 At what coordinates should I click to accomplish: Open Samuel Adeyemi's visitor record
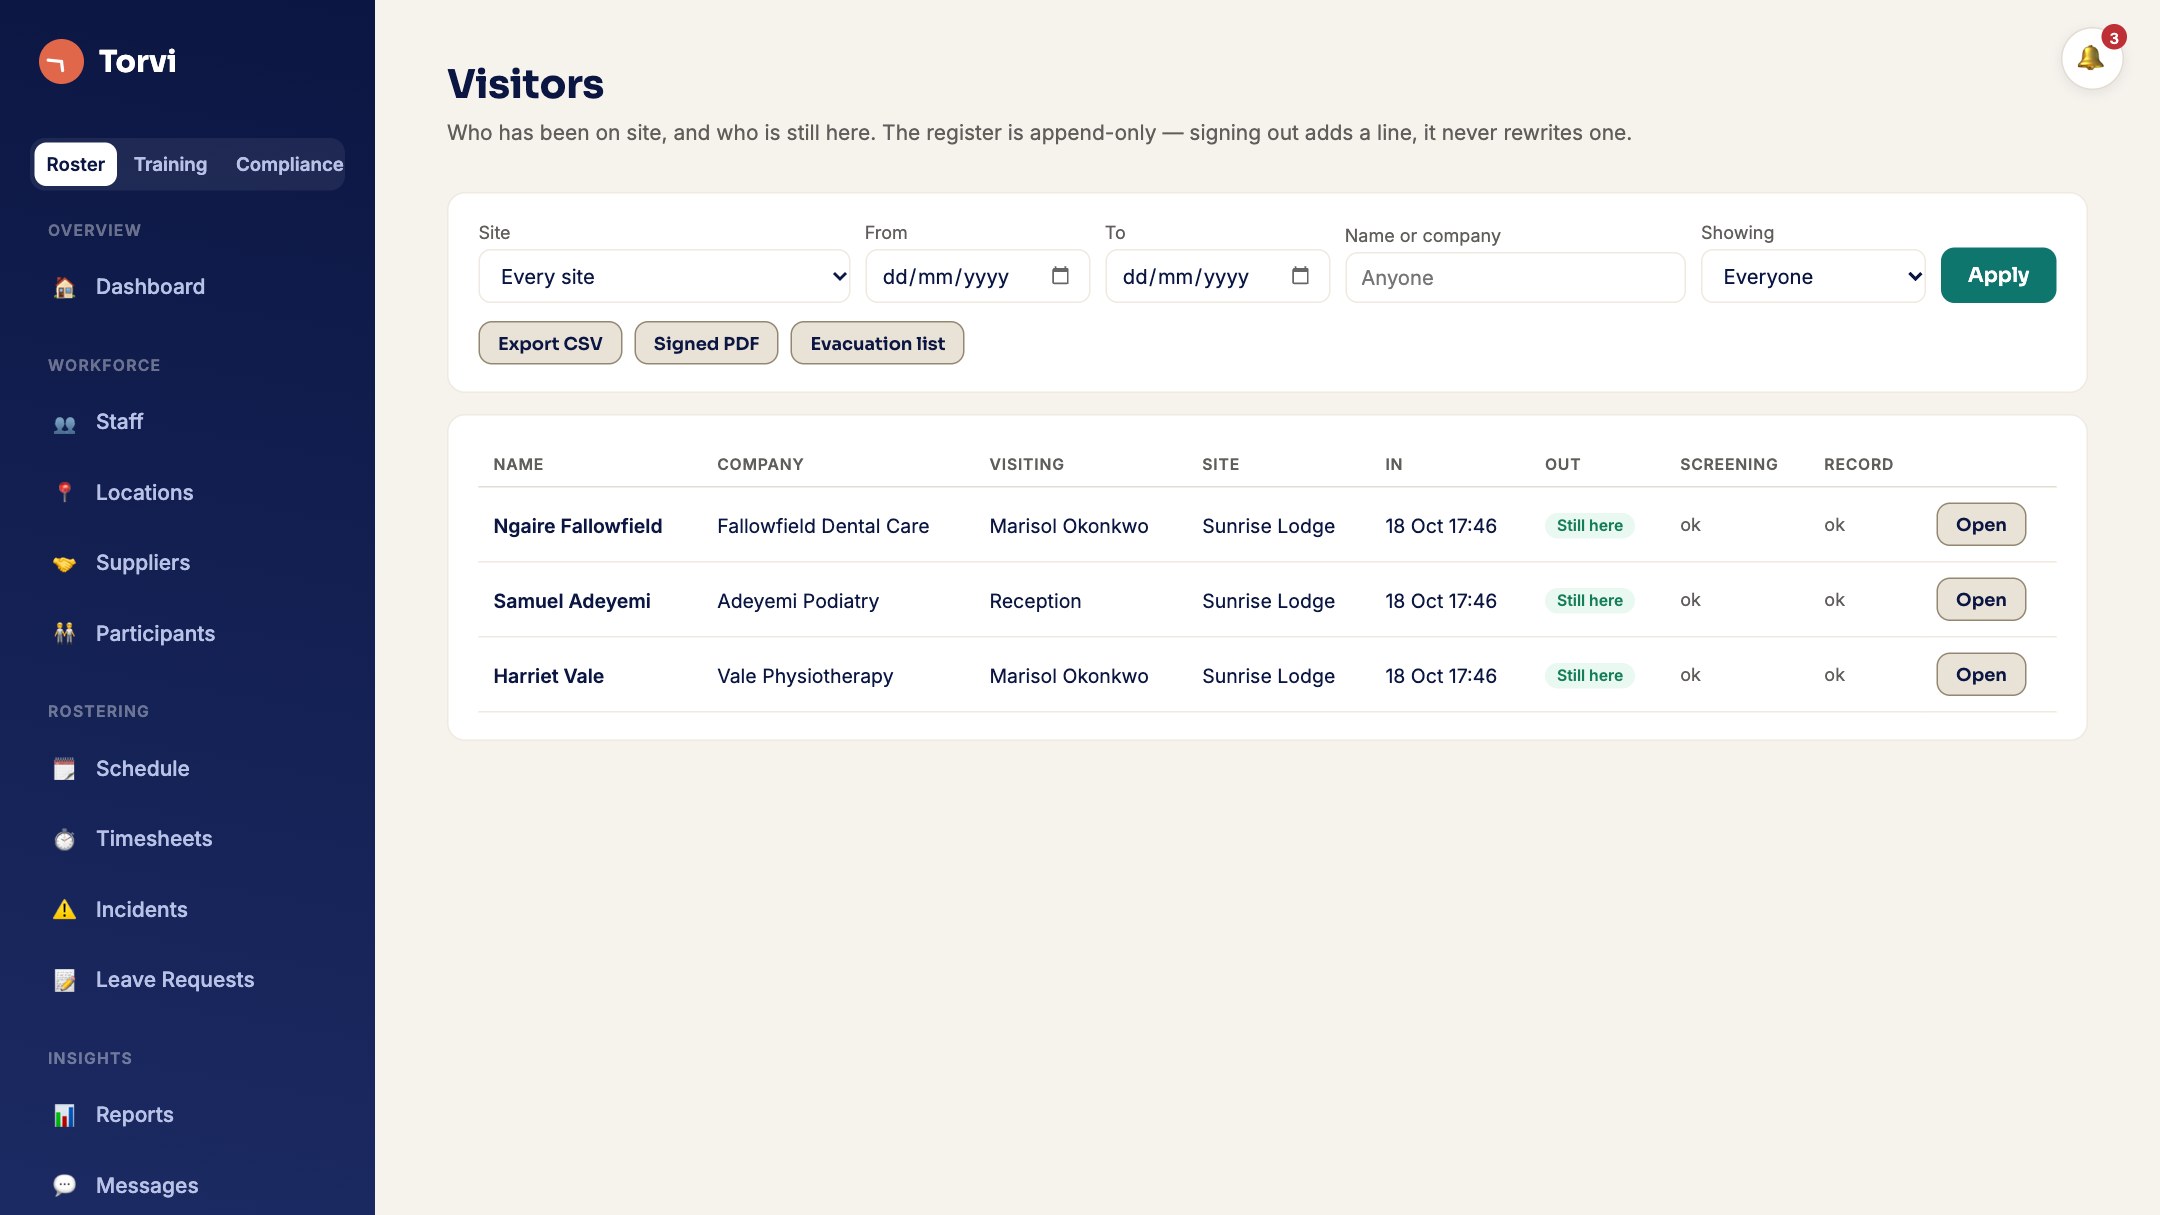point(1981,599)
